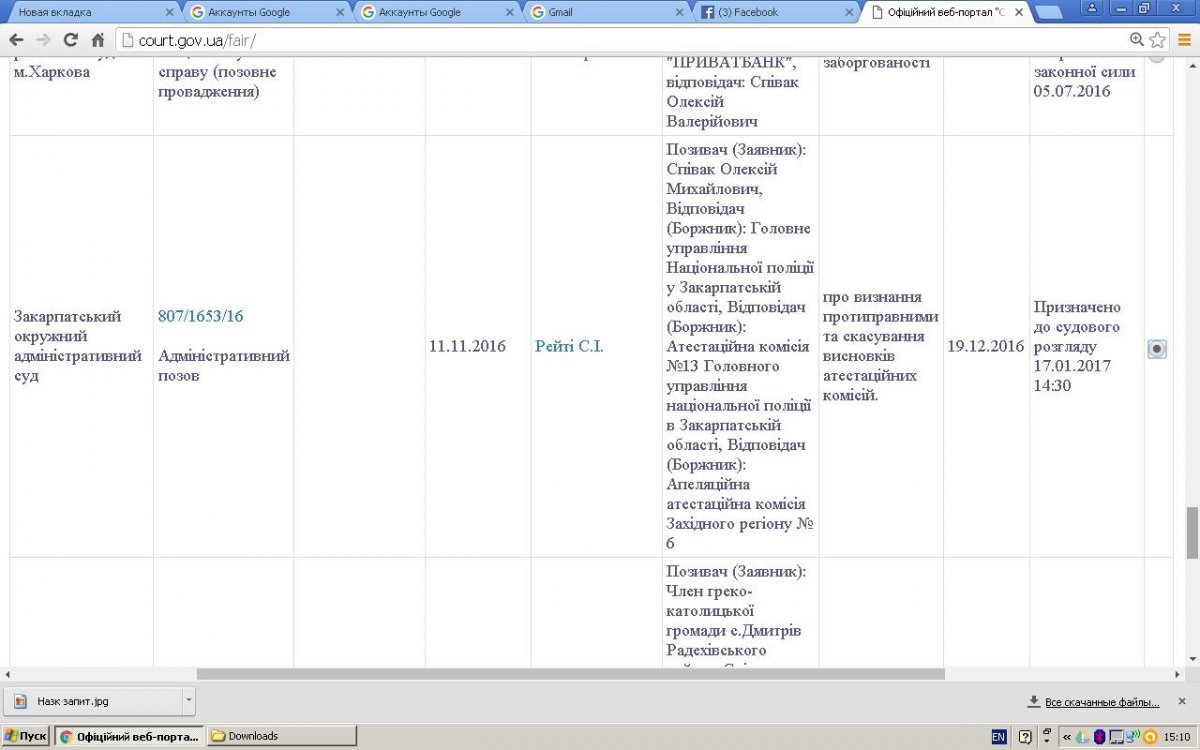
Task: Select radio button for case 807/1653/16
Action: point(1157,349)
